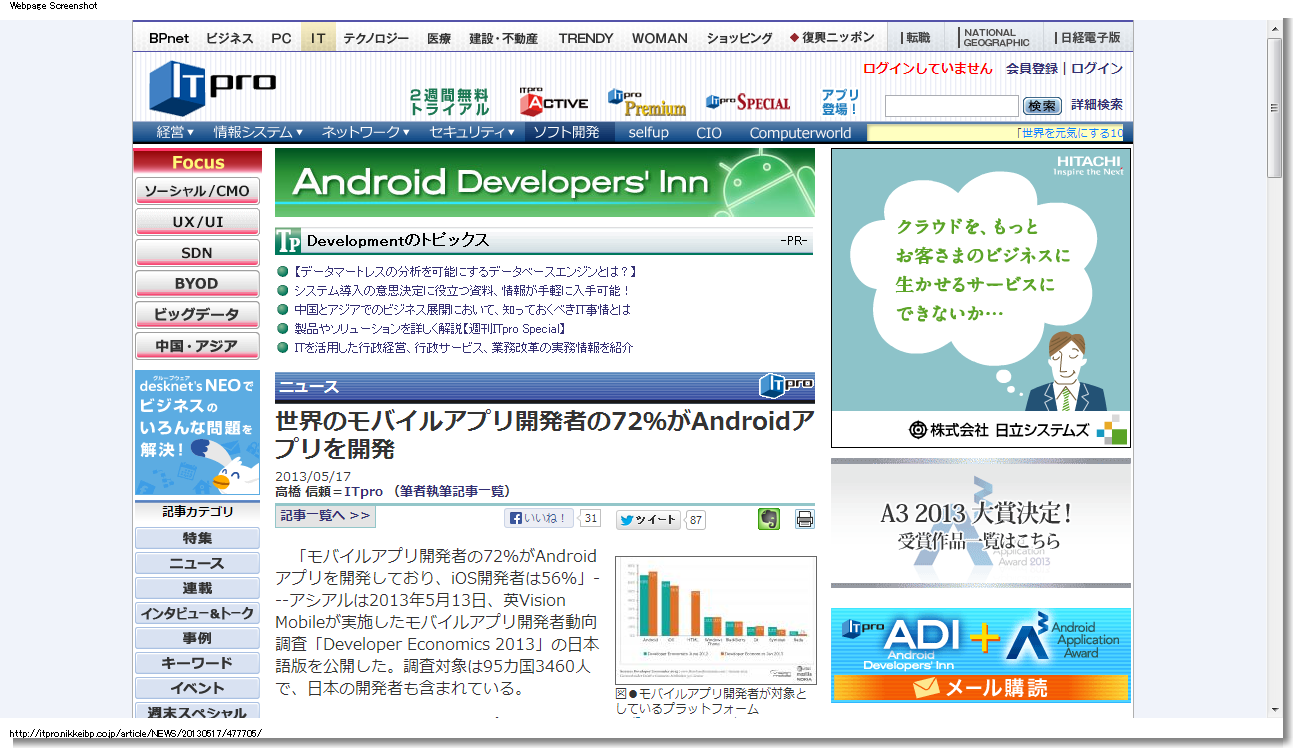Open the CIO navigation tab
The image size is (1293, 748).
point(709,132)
